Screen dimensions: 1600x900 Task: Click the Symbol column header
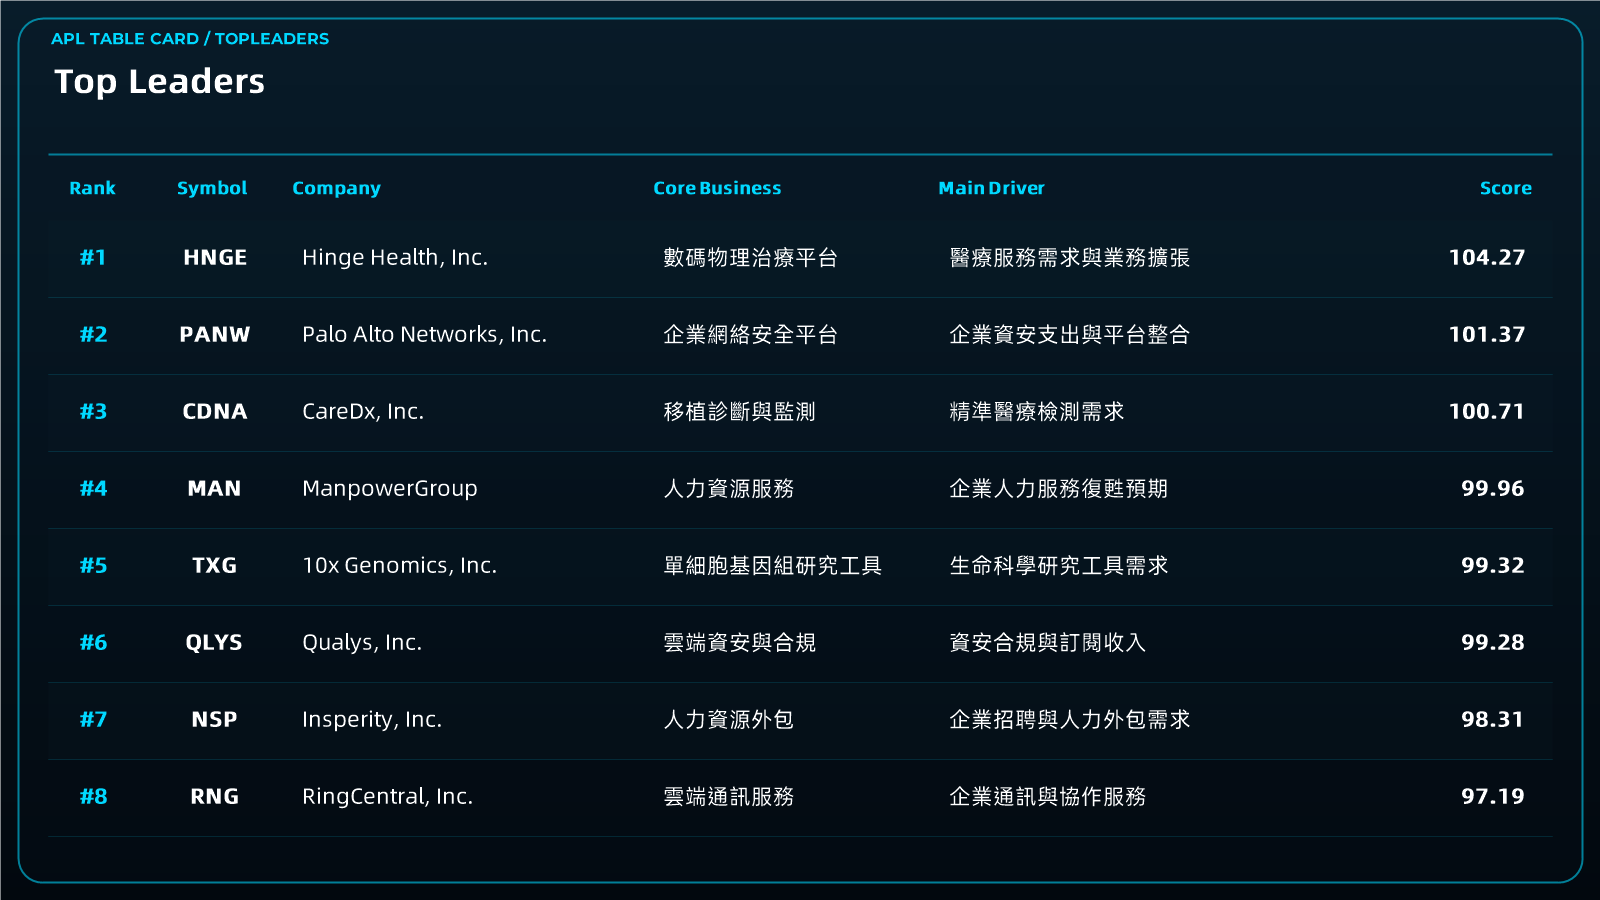(212, 188)
